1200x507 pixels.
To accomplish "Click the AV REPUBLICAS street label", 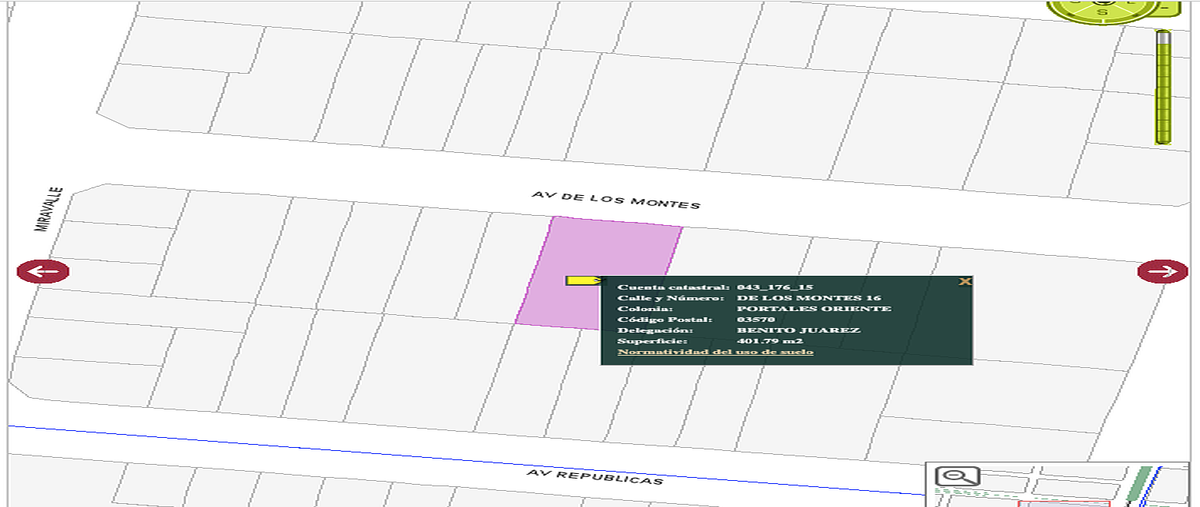I will 595,477.
